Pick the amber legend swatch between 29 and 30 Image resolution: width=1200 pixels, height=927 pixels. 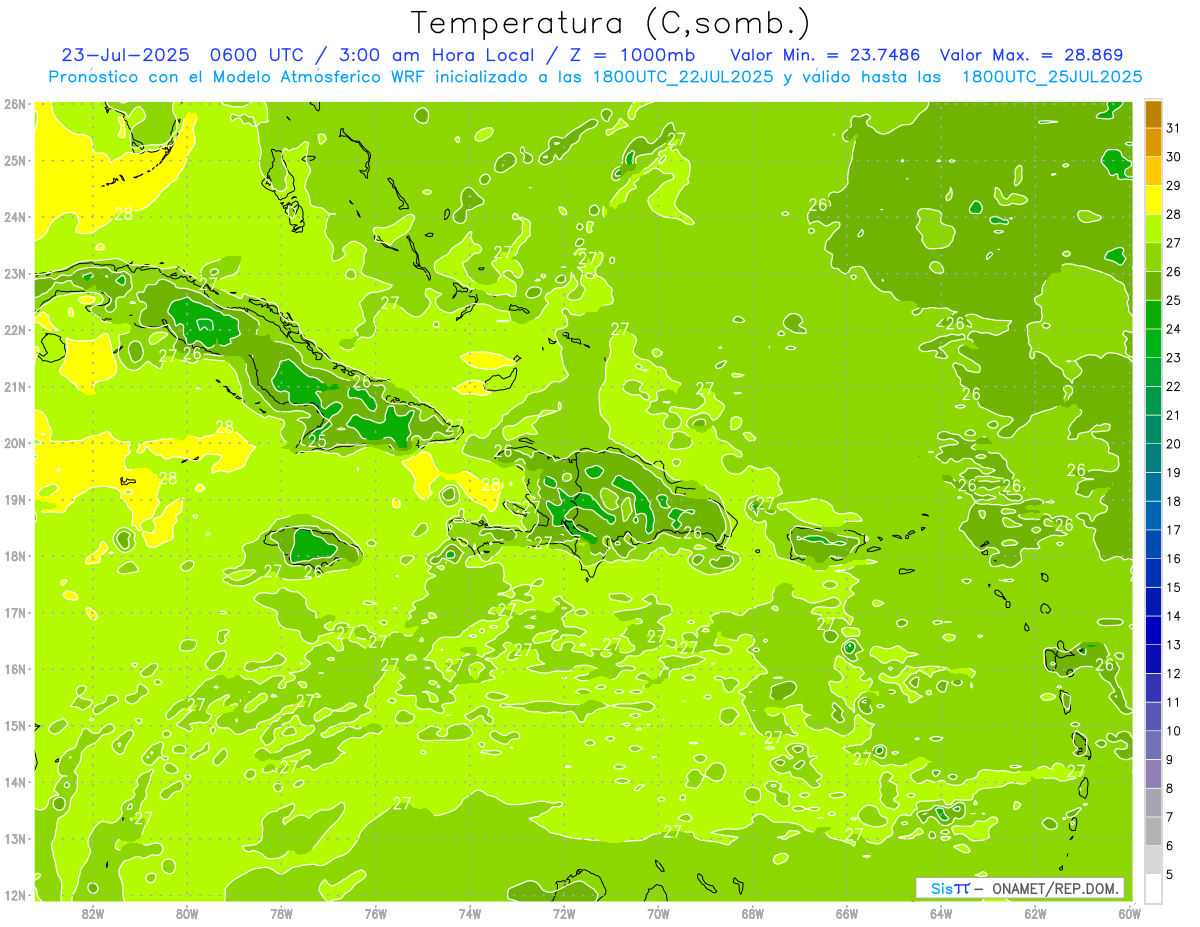1153,171
